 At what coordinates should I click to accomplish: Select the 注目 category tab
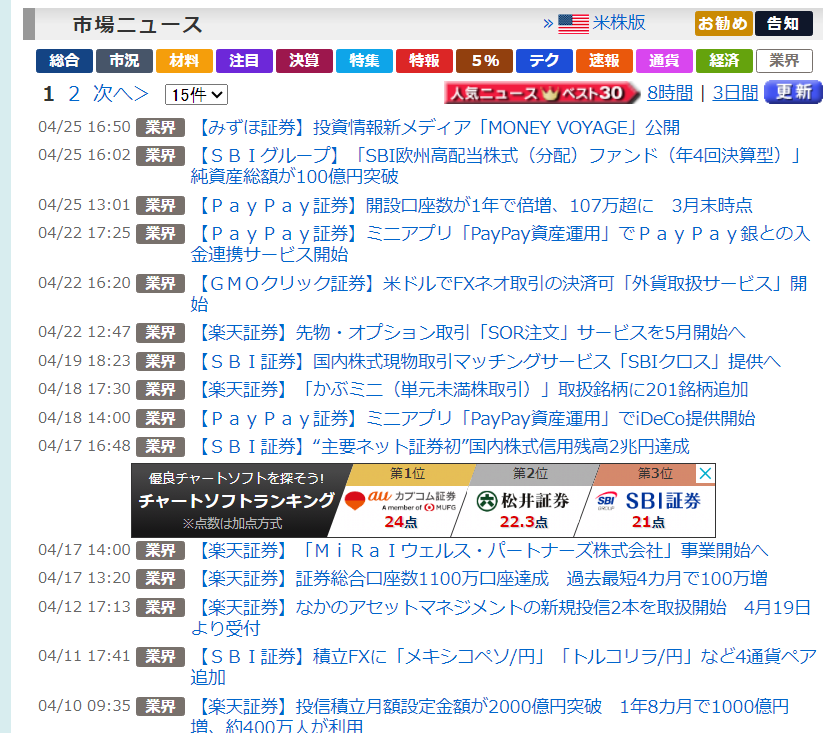(244, 61)
